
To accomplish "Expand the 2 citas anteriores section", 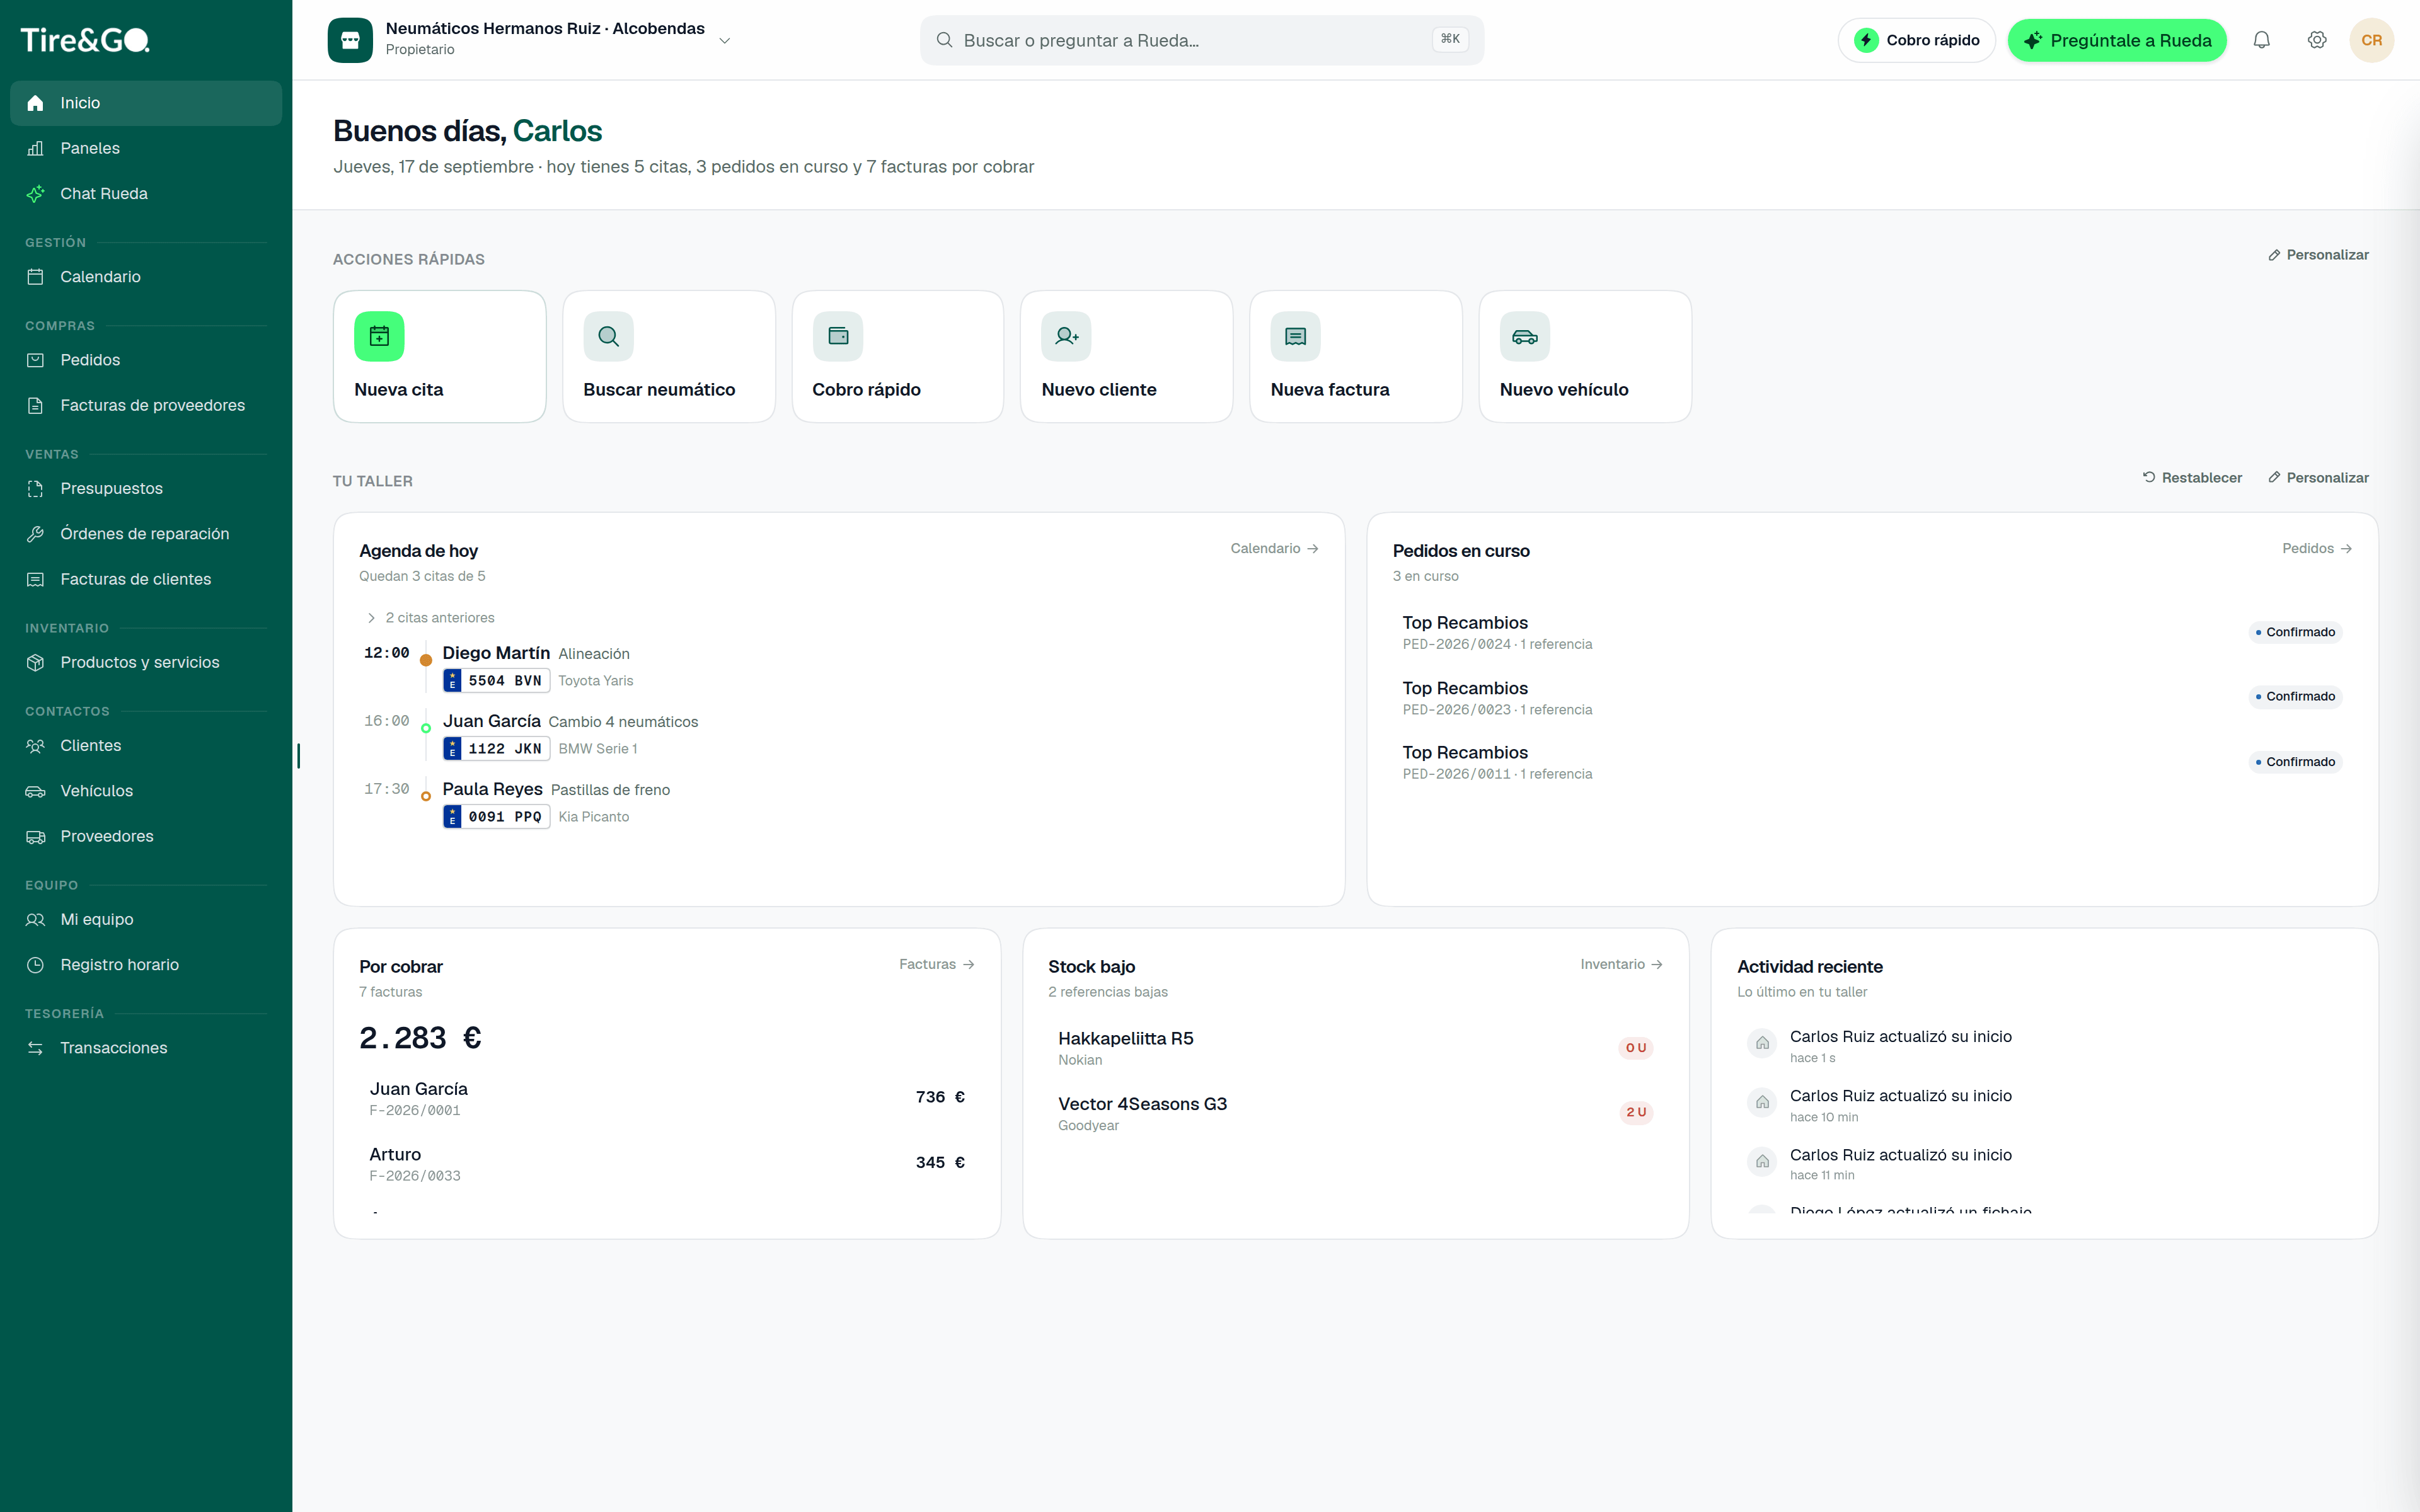I will tap(430, 618).
